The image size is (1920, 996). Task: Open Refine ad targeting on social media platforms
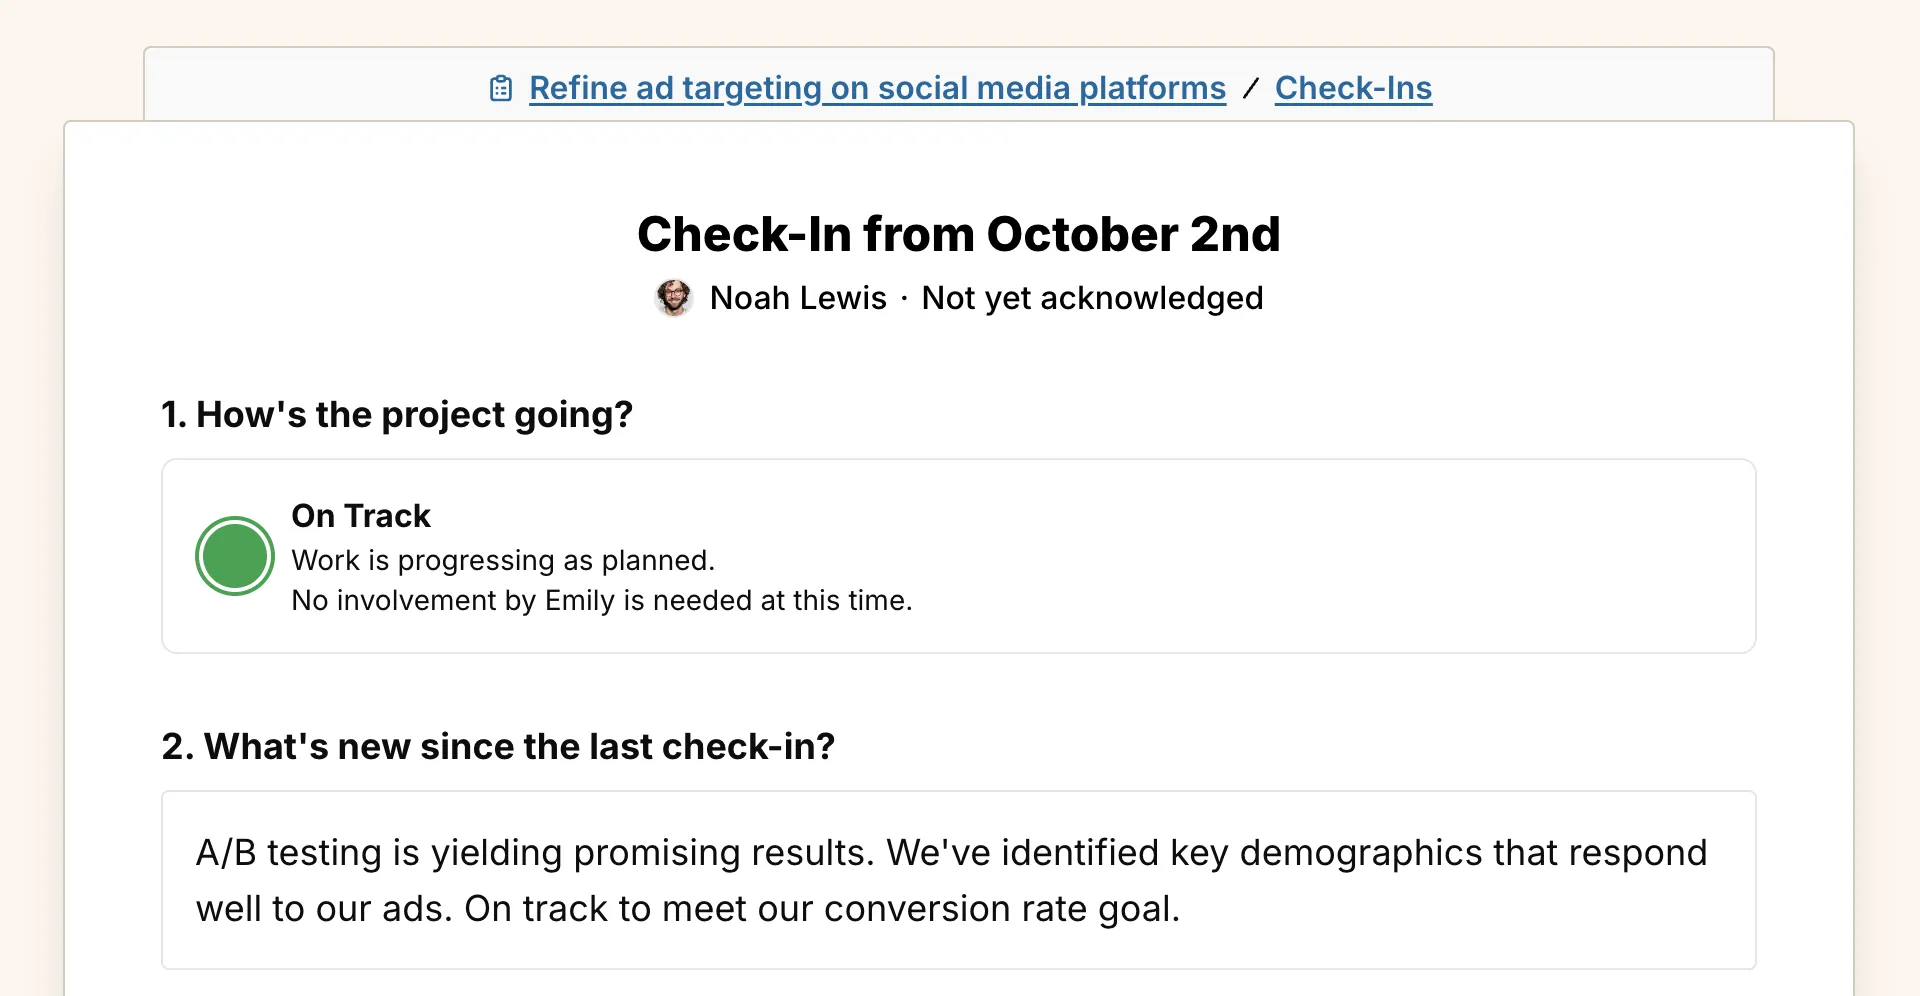coord(876,88)
